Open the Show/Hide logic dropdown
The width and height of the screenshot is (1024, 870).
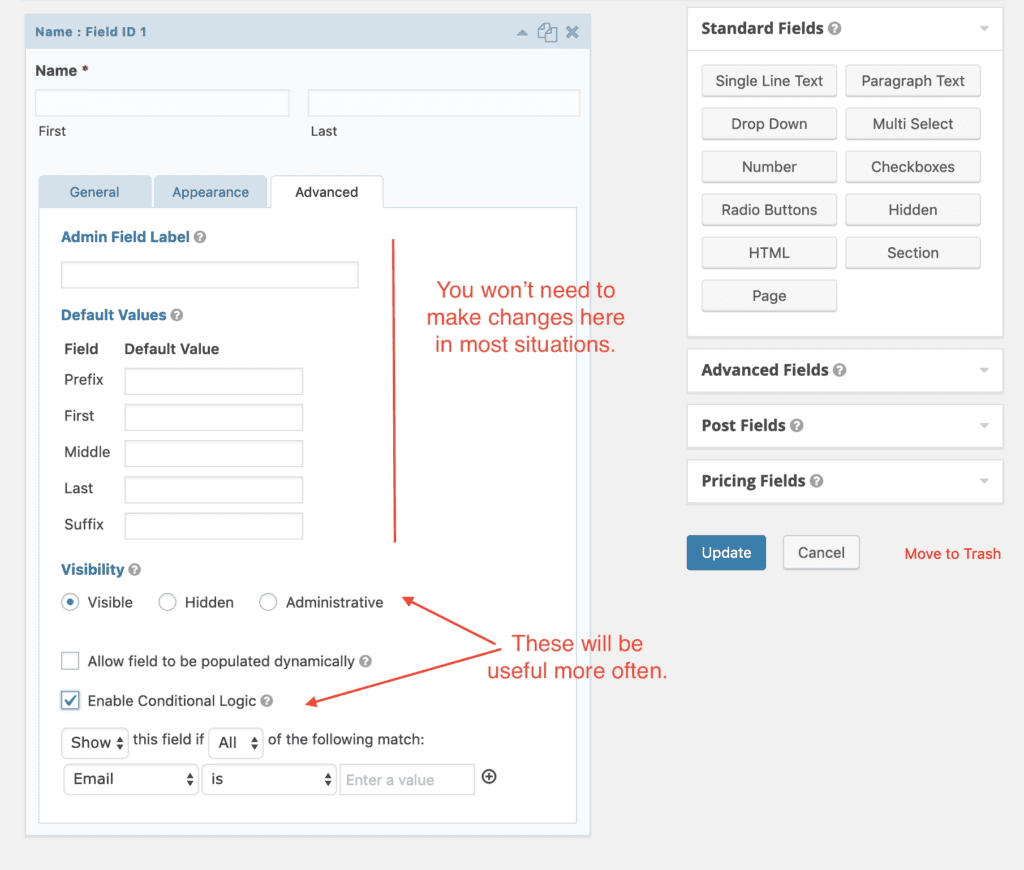pyautogui.click(x=95, y=743)
